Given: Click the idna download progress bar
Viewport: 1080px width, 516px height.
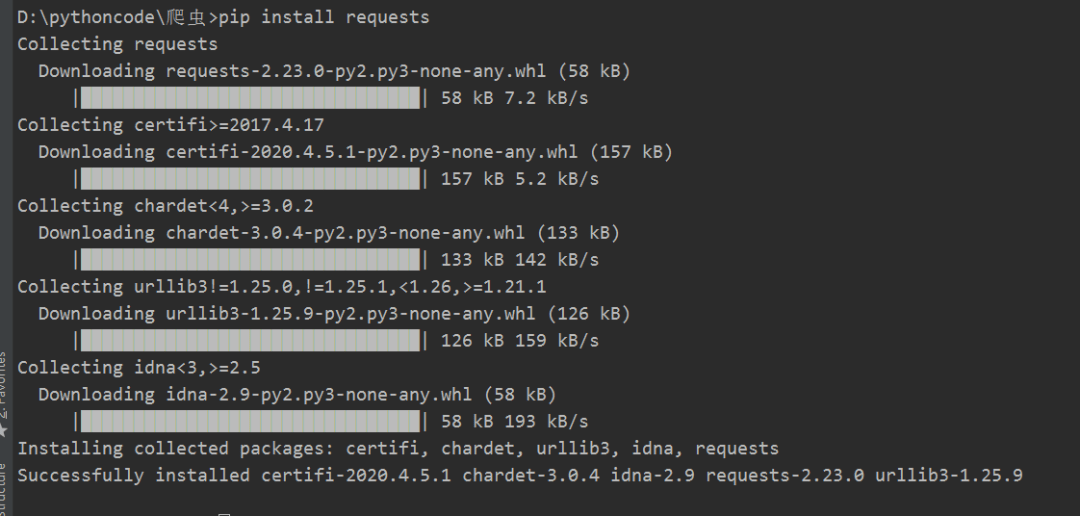Looking at the screenshot, I should (250, 421).
